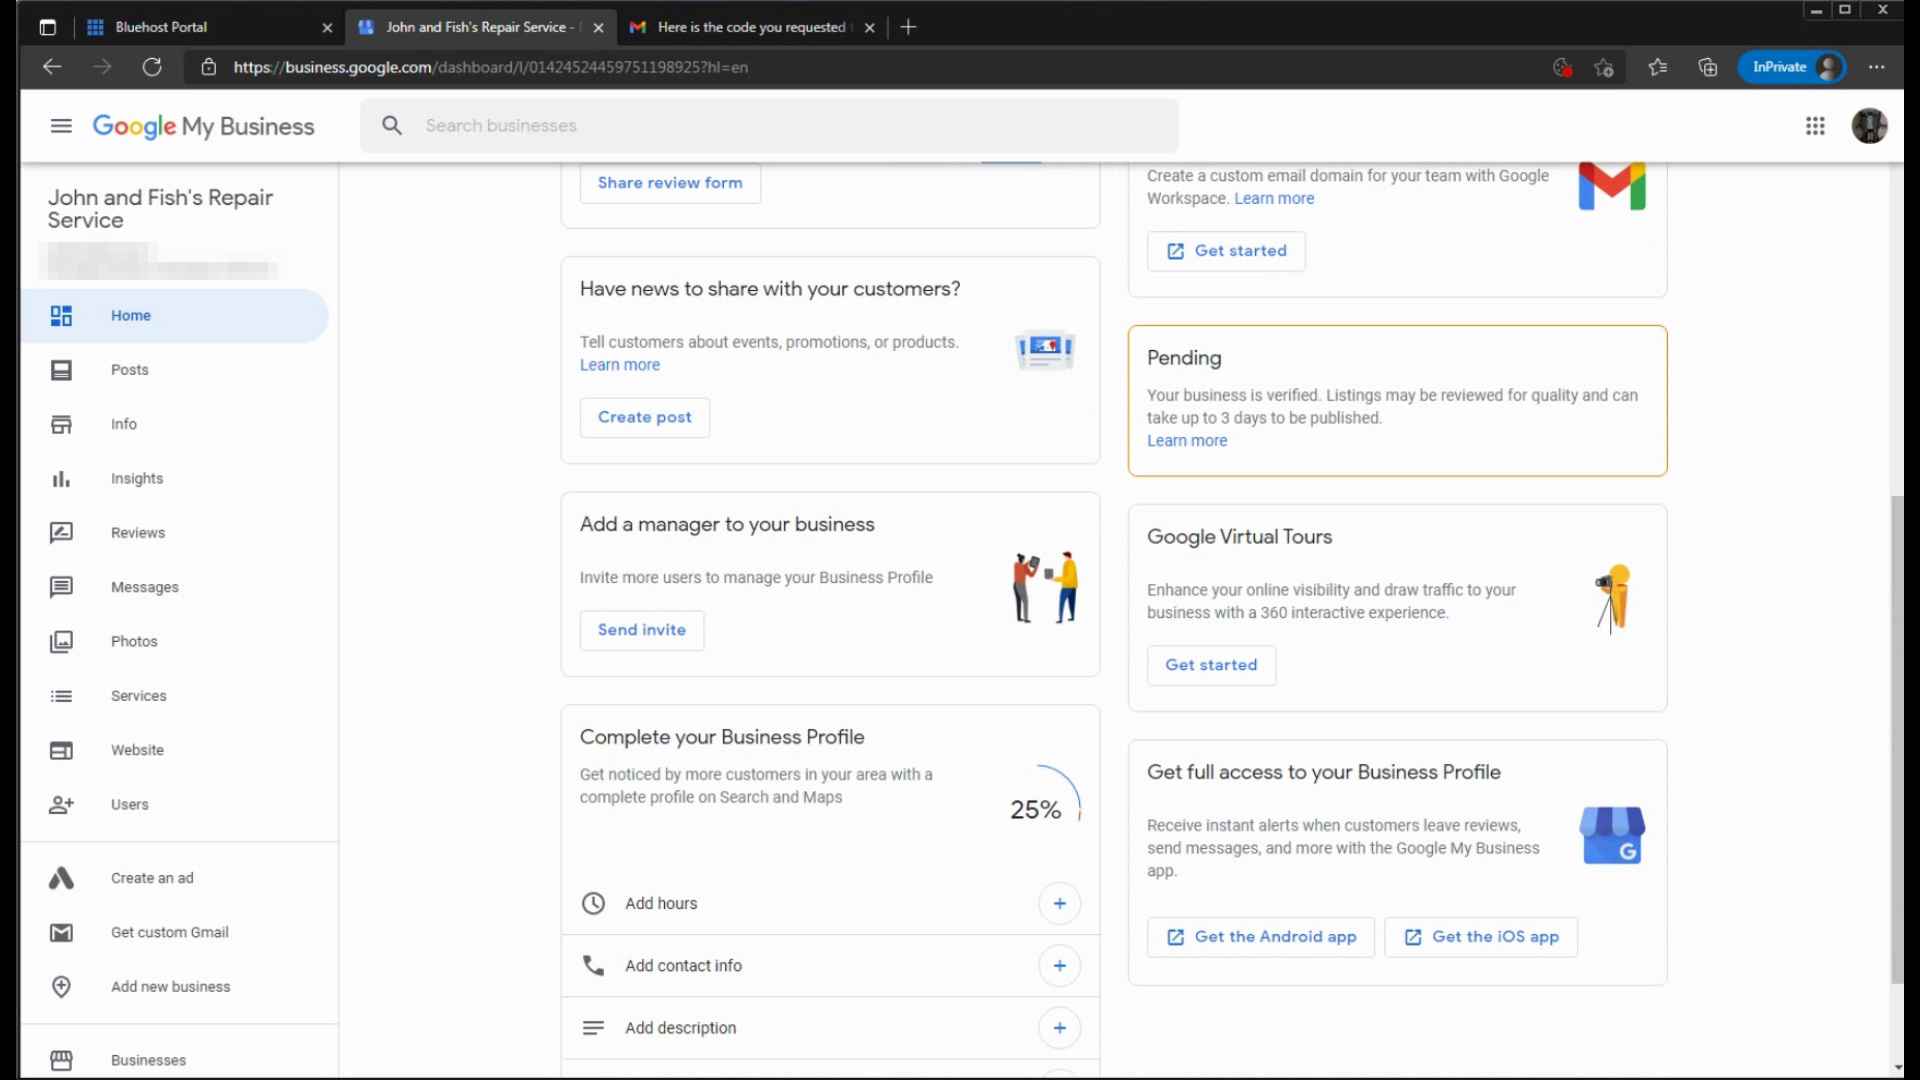This screenshot has width=1920, height=1080.
Task: Click Get the Android app button
Action: [x=1260, y=937]
